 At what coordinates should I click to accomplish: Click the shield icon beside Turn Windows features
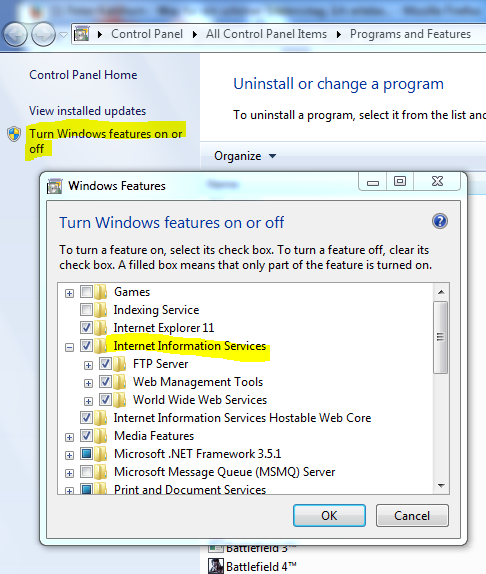[x=14, y=134]
